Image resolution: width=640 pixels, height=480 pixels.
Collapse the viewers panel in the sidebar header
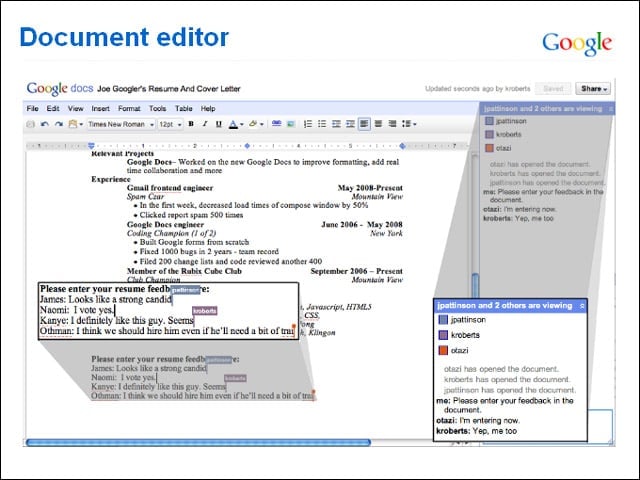pyautogui.click(x=611, y=109)
